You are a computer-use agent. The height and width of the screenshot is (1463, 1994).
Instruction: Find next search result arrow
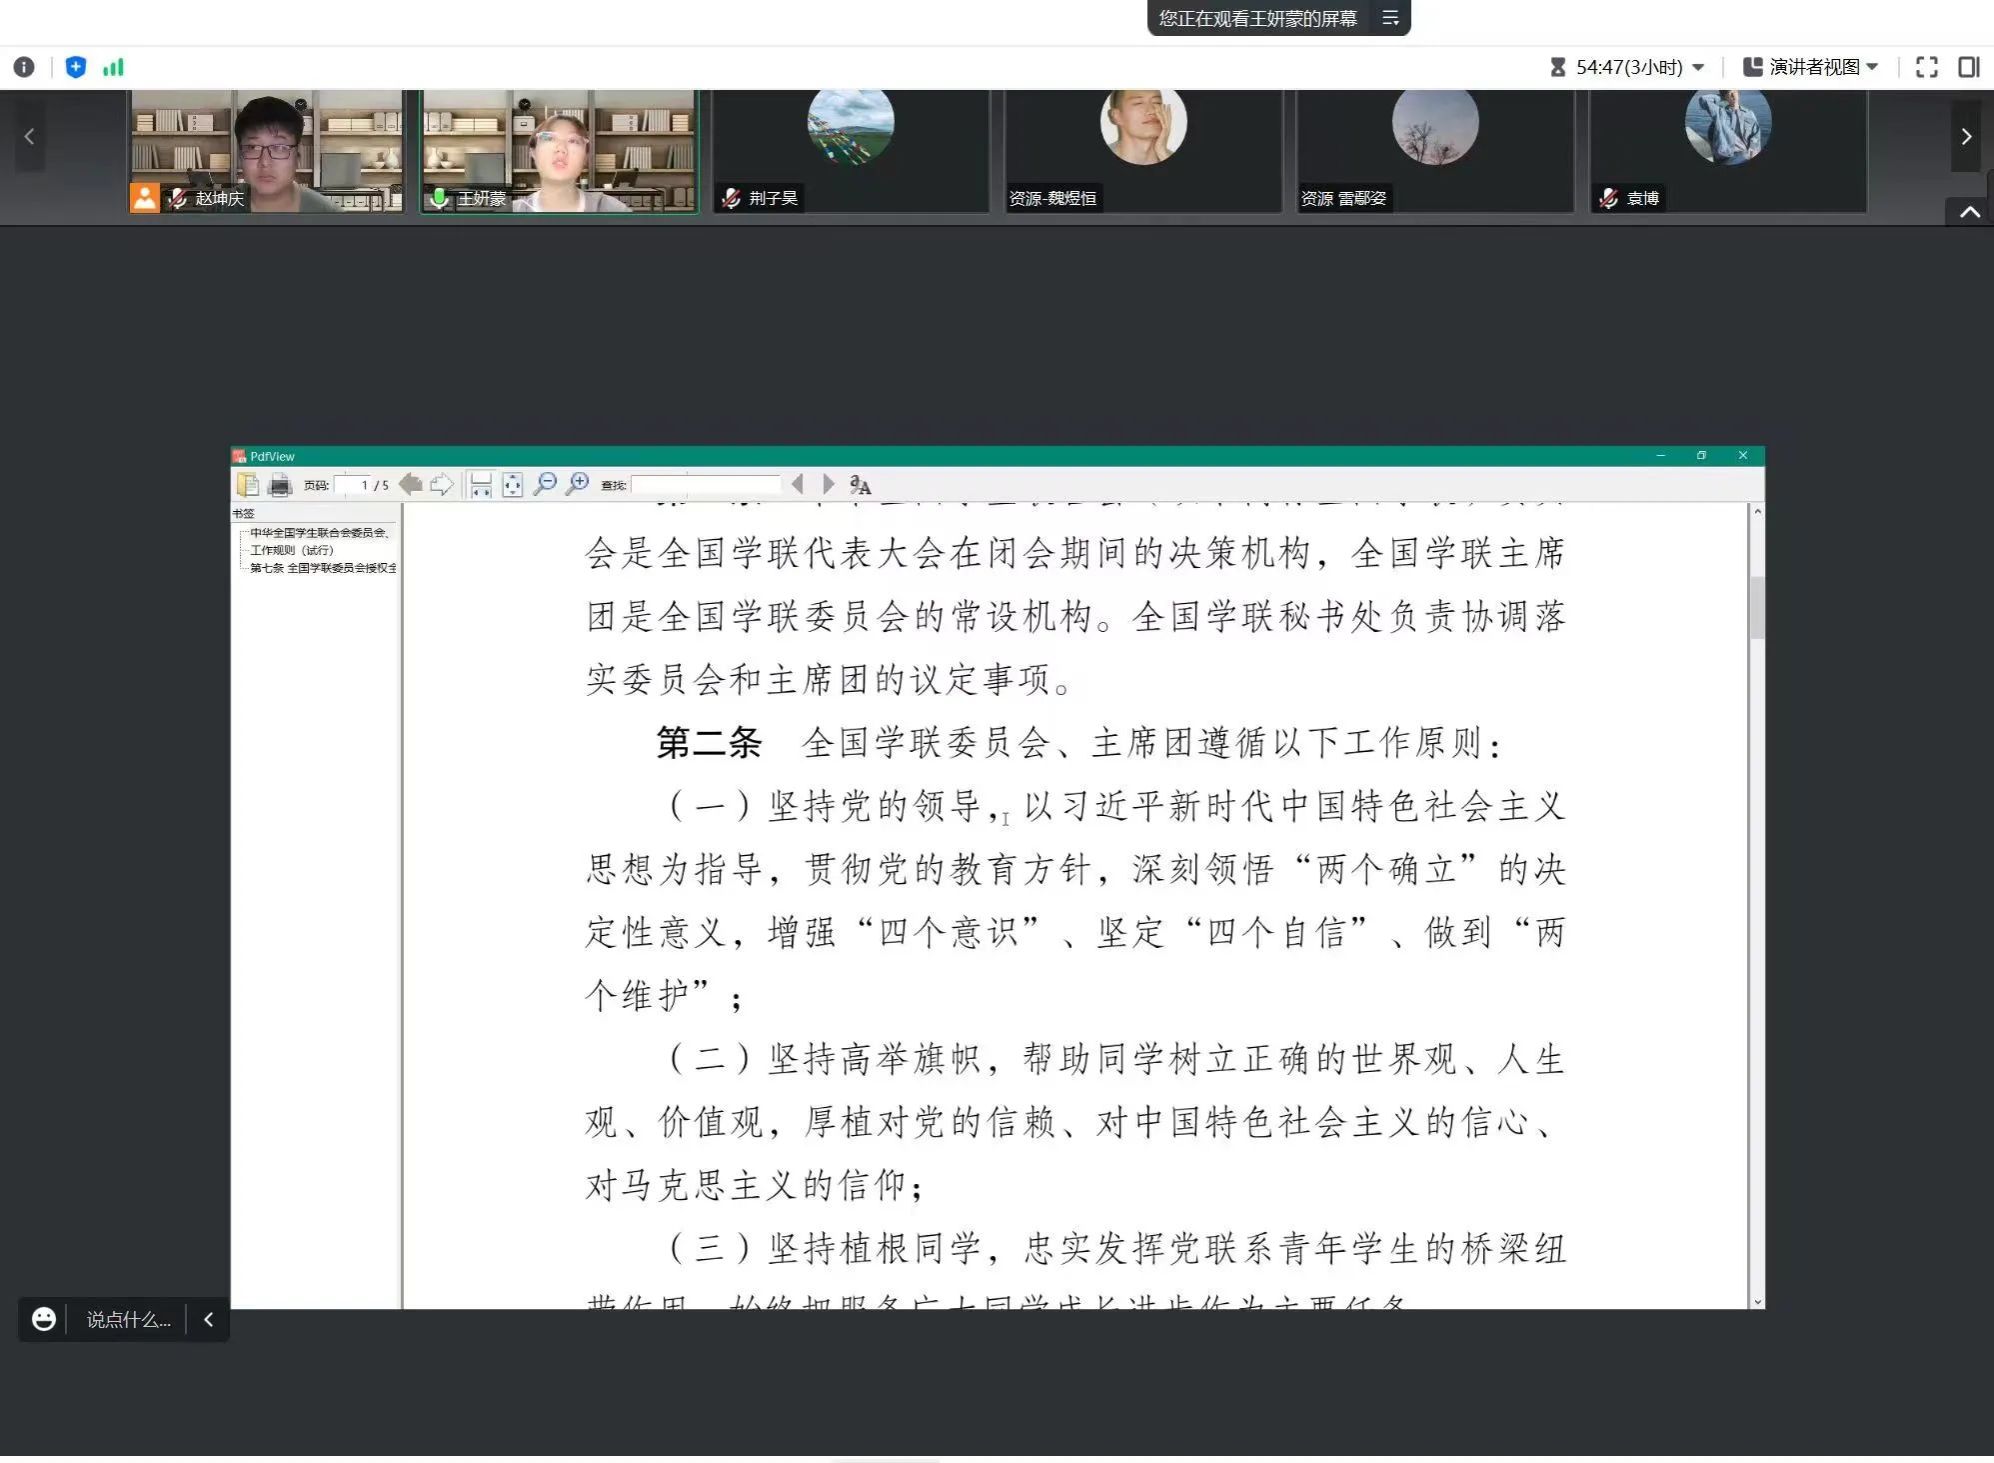(x=828, y=485)
